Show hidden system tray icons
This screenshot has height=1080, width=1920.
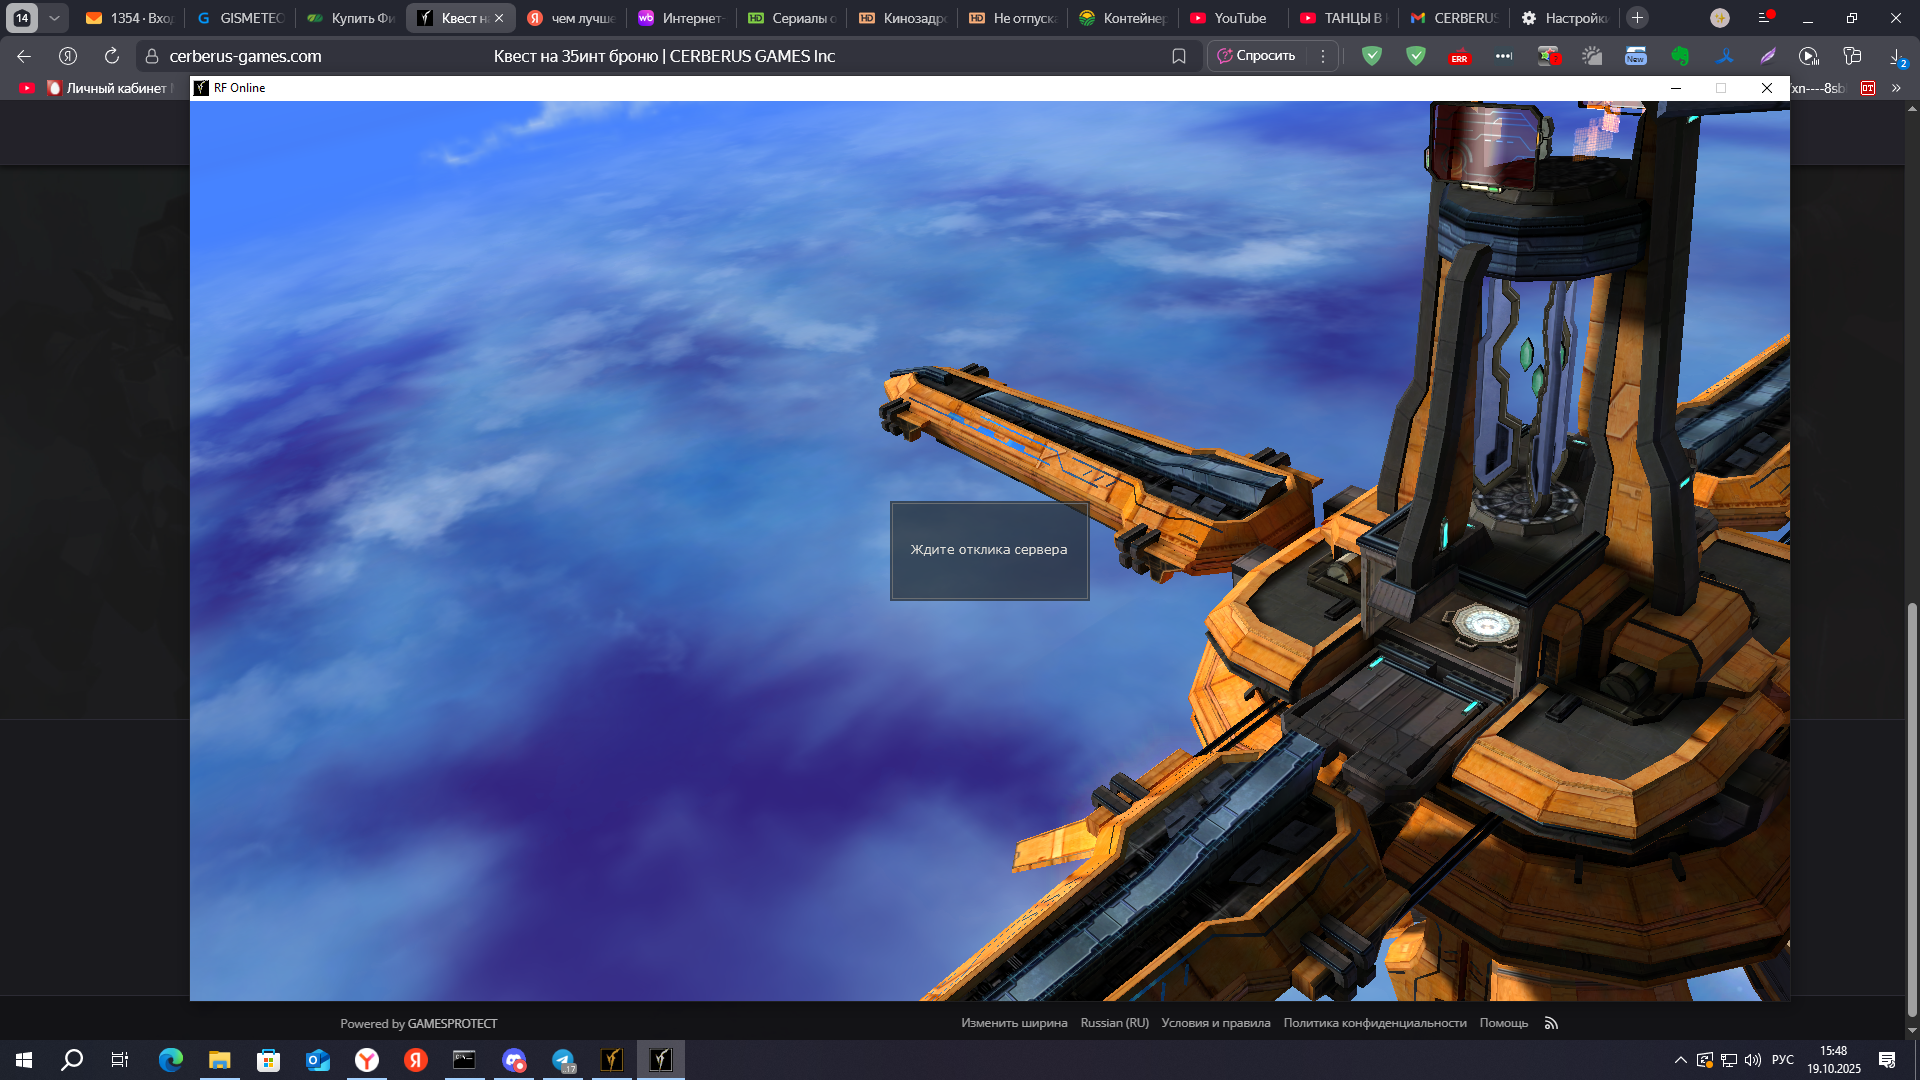1680,1060
